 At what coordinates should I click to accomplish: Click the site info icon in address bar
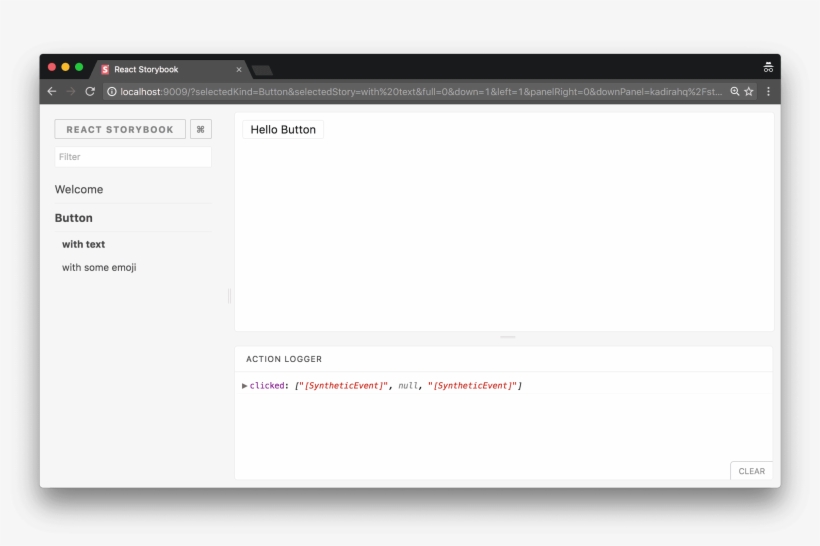pyautogui.click(x=111, y=92)
